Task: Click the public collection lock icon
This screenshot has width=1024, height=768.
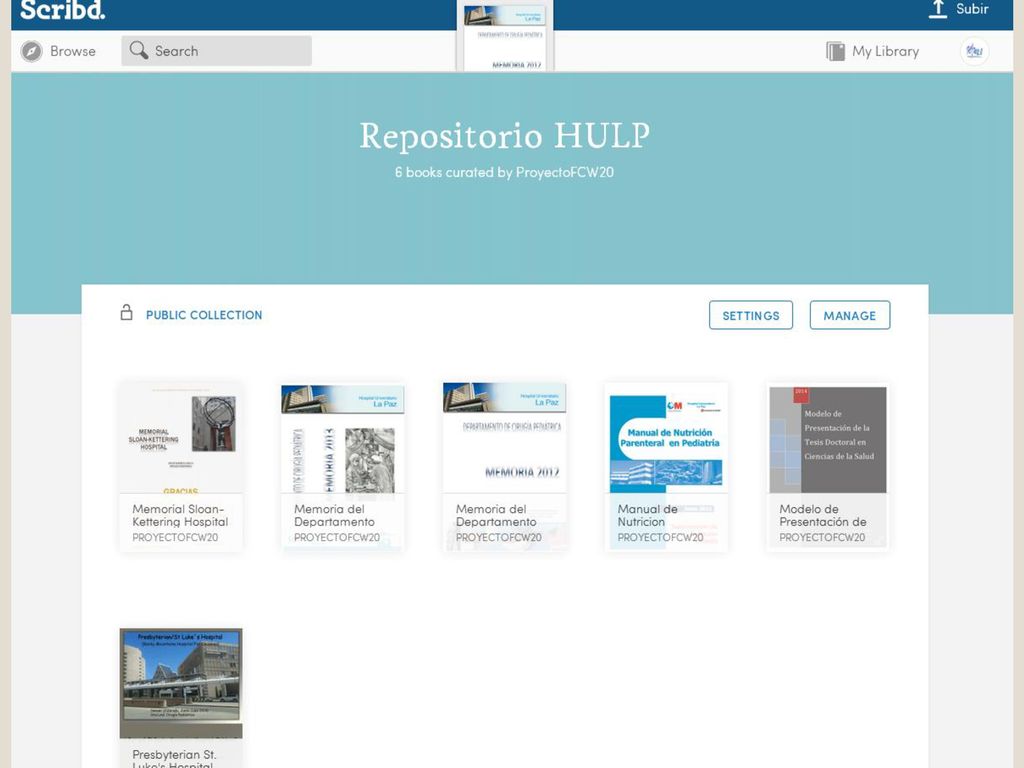Action: tap(127, 312)
